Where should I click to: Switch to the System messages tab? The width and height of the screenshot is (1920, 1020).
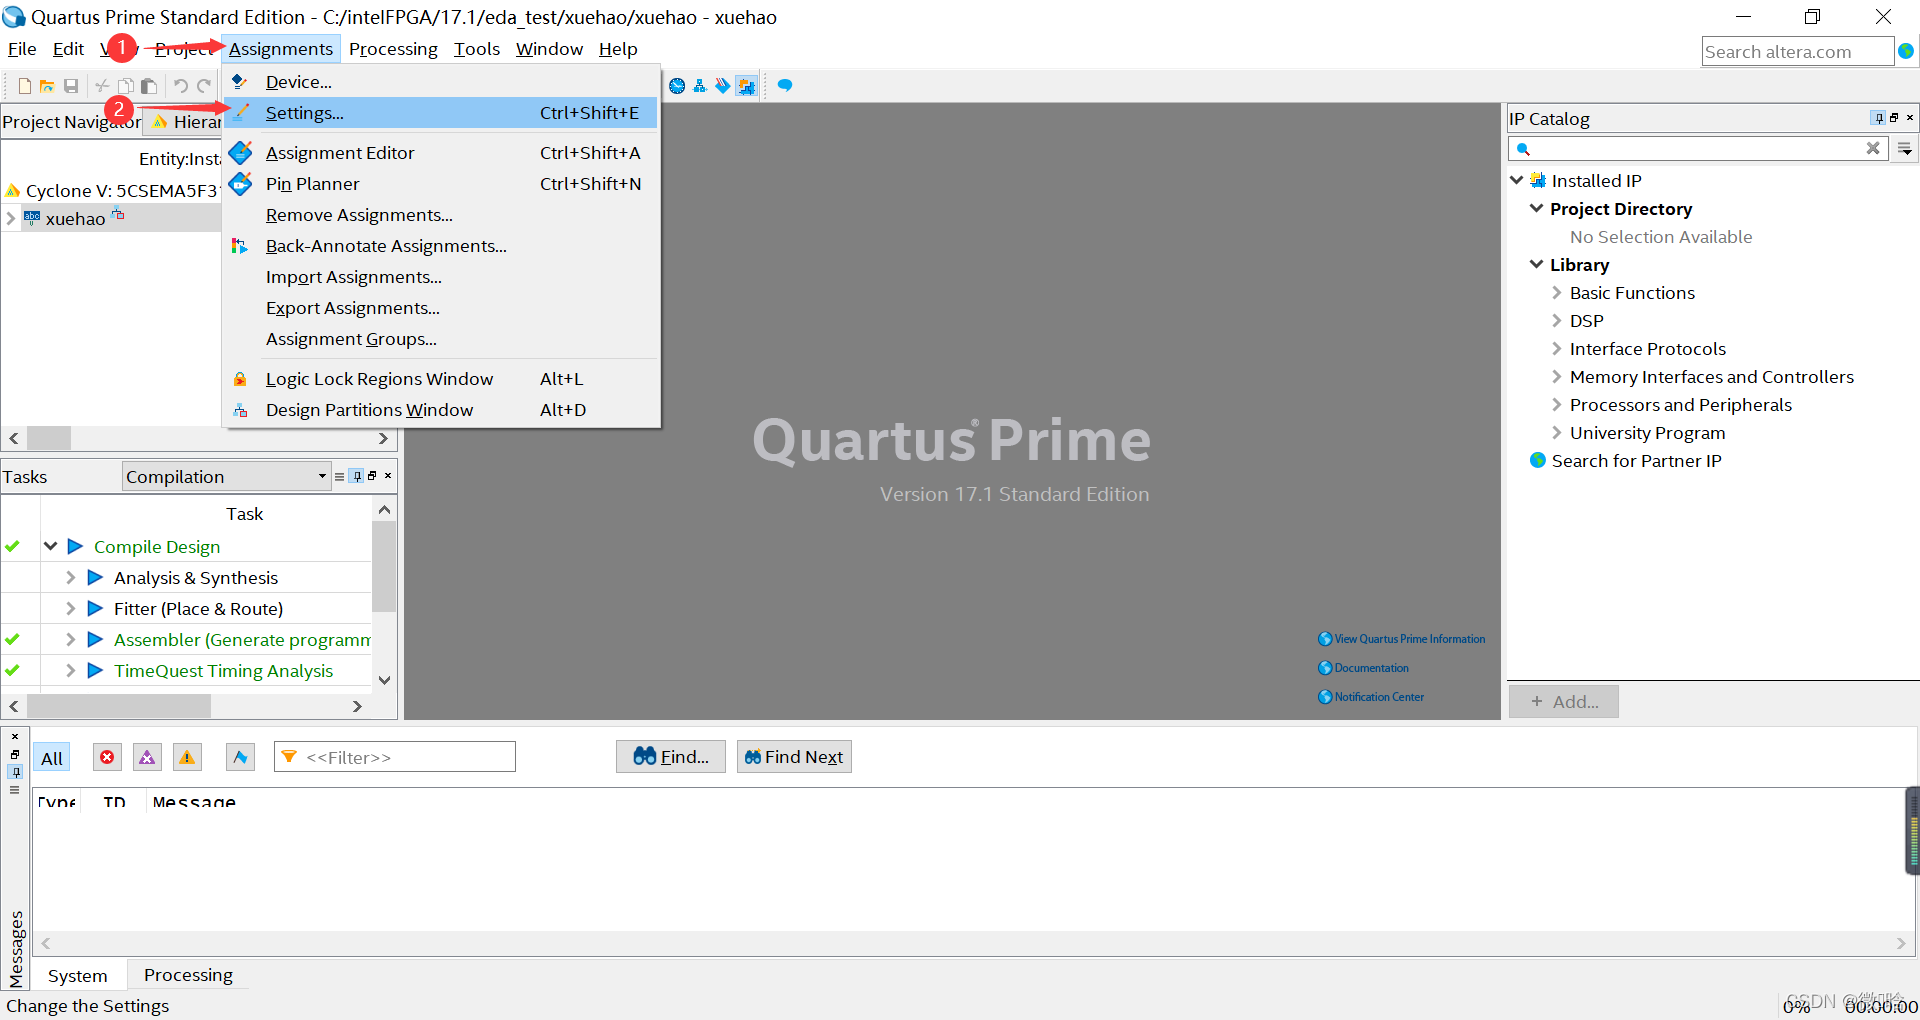(77, 975)
